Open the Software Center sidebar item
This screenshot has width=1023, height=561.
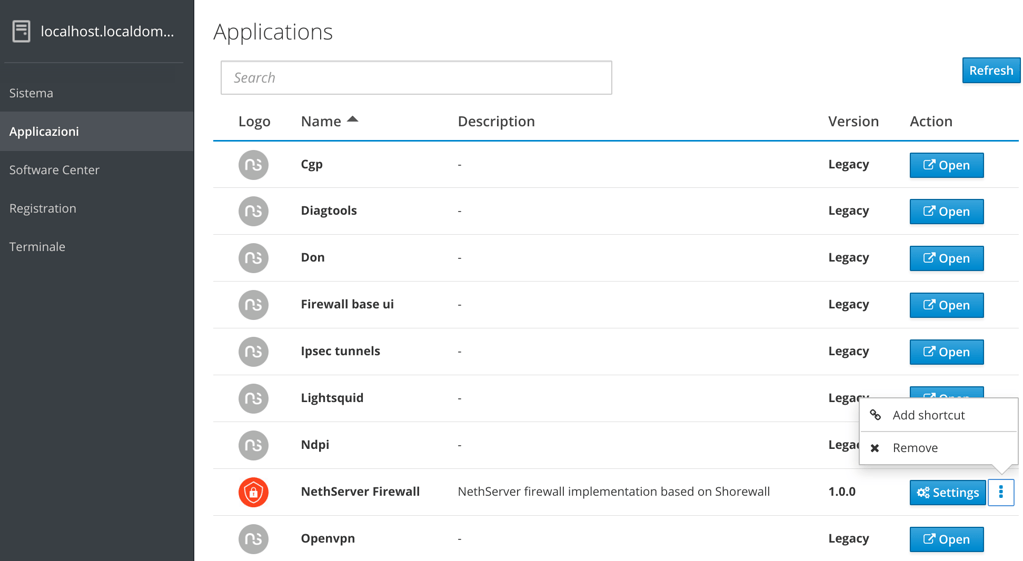pos(54,170)
